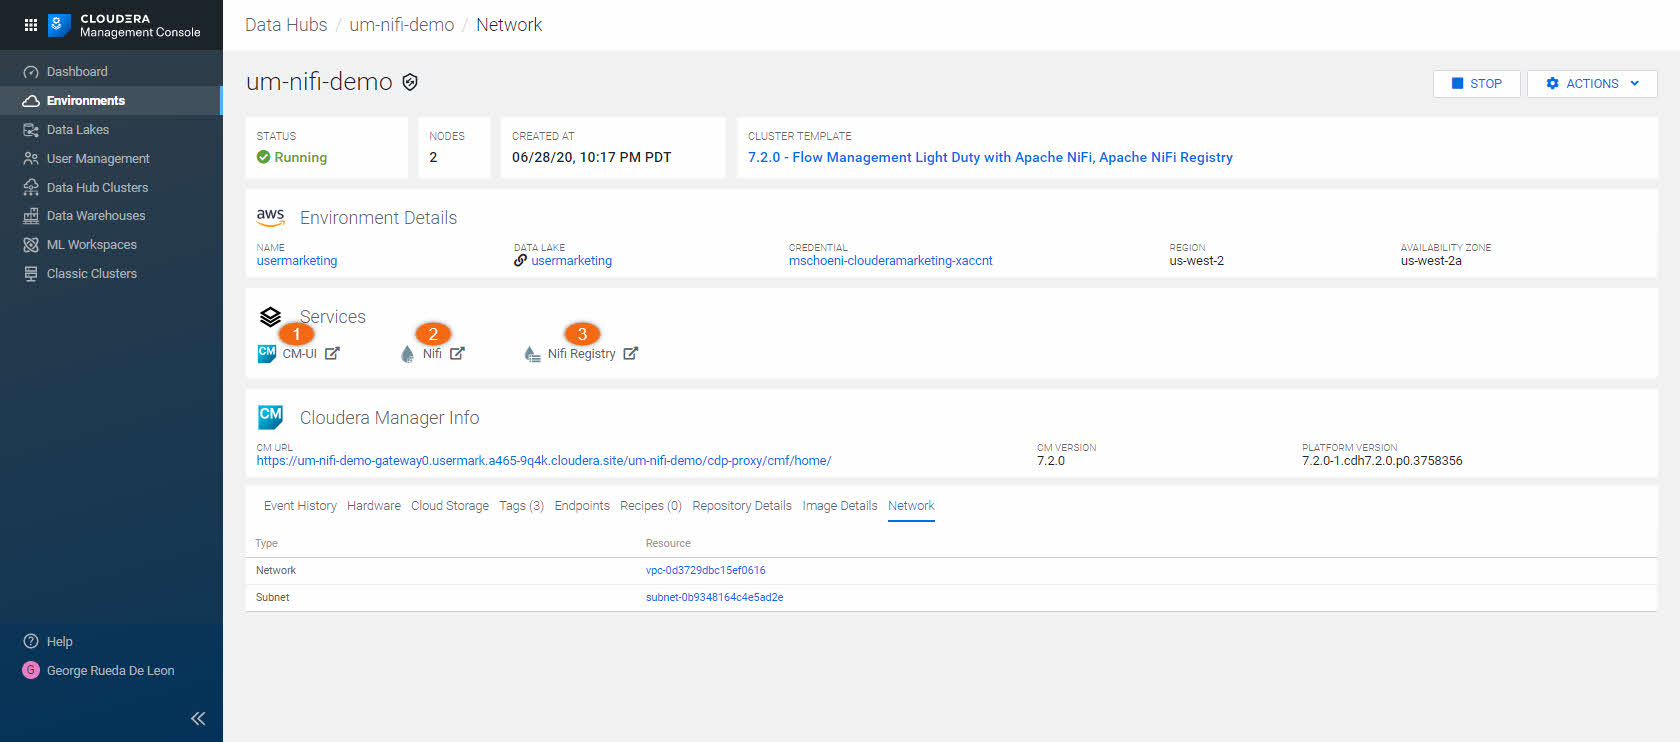Click the User Management people icon

[x=31, y=159]
